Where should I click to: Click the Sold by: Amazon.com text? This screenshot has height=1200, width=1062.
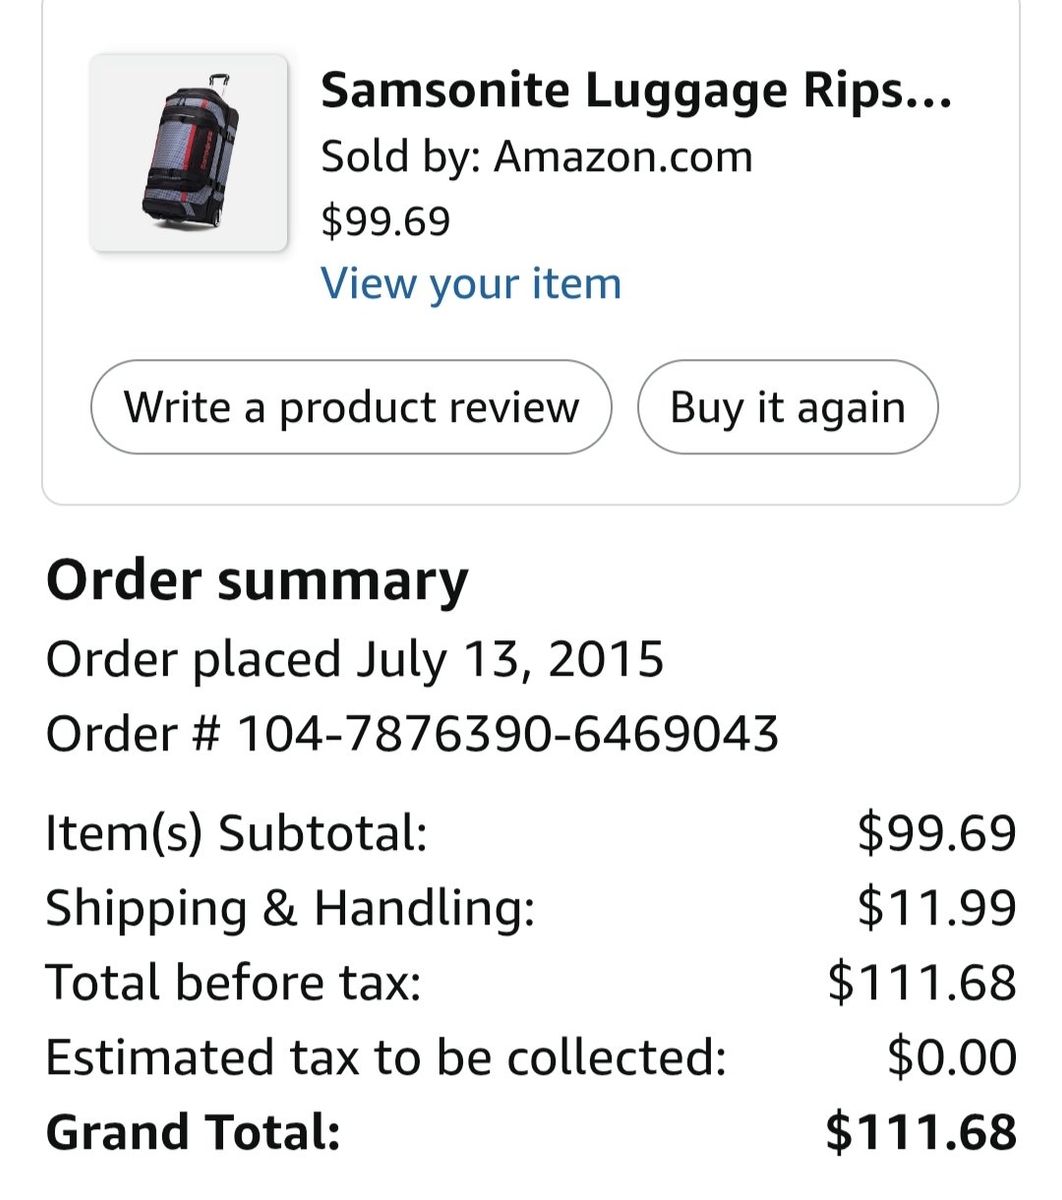point(536,157)
